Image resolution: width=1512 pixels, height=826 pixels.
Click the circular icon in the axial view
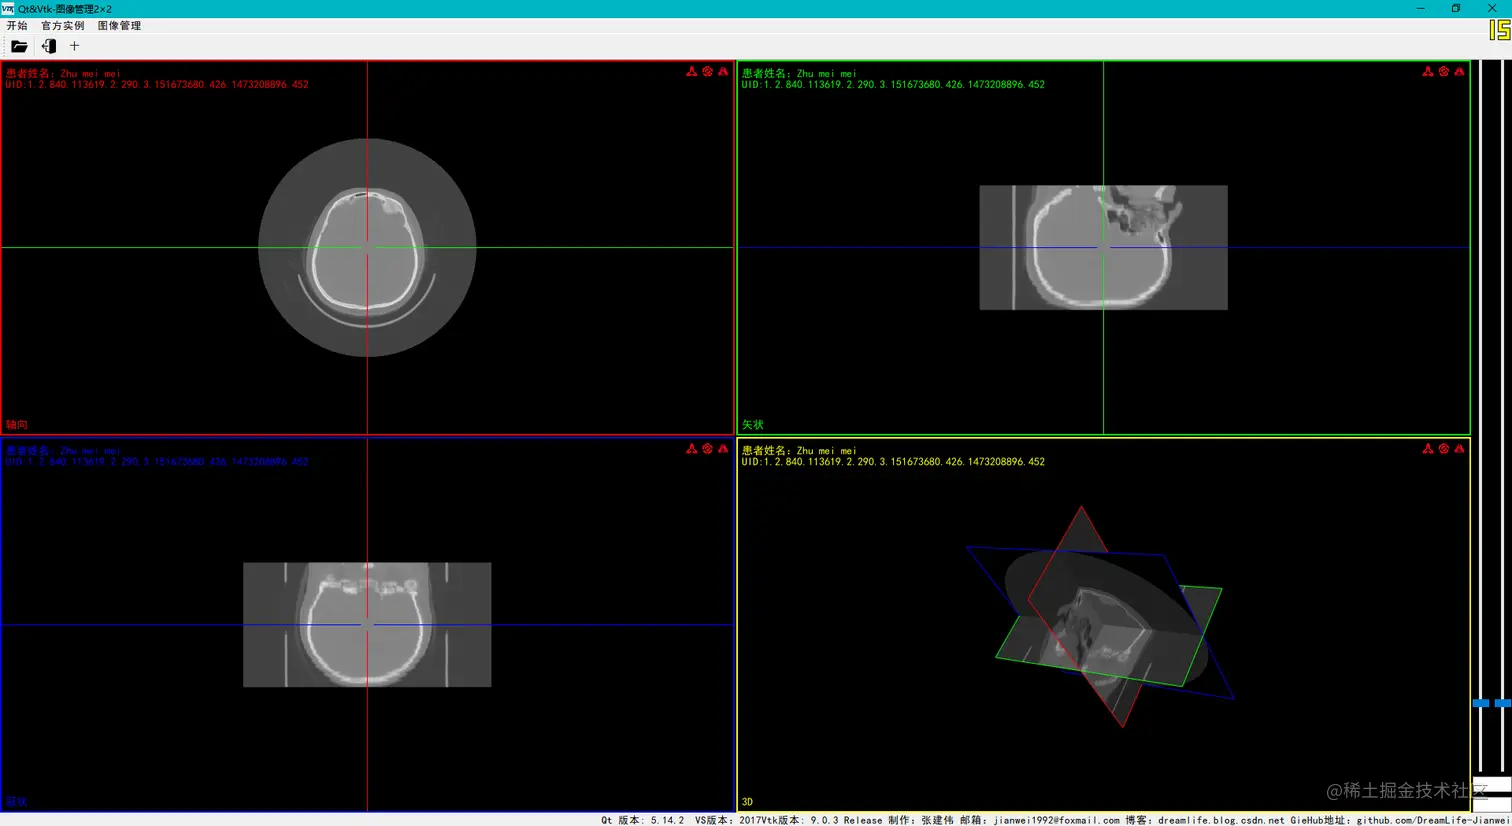tap(707, 72)
